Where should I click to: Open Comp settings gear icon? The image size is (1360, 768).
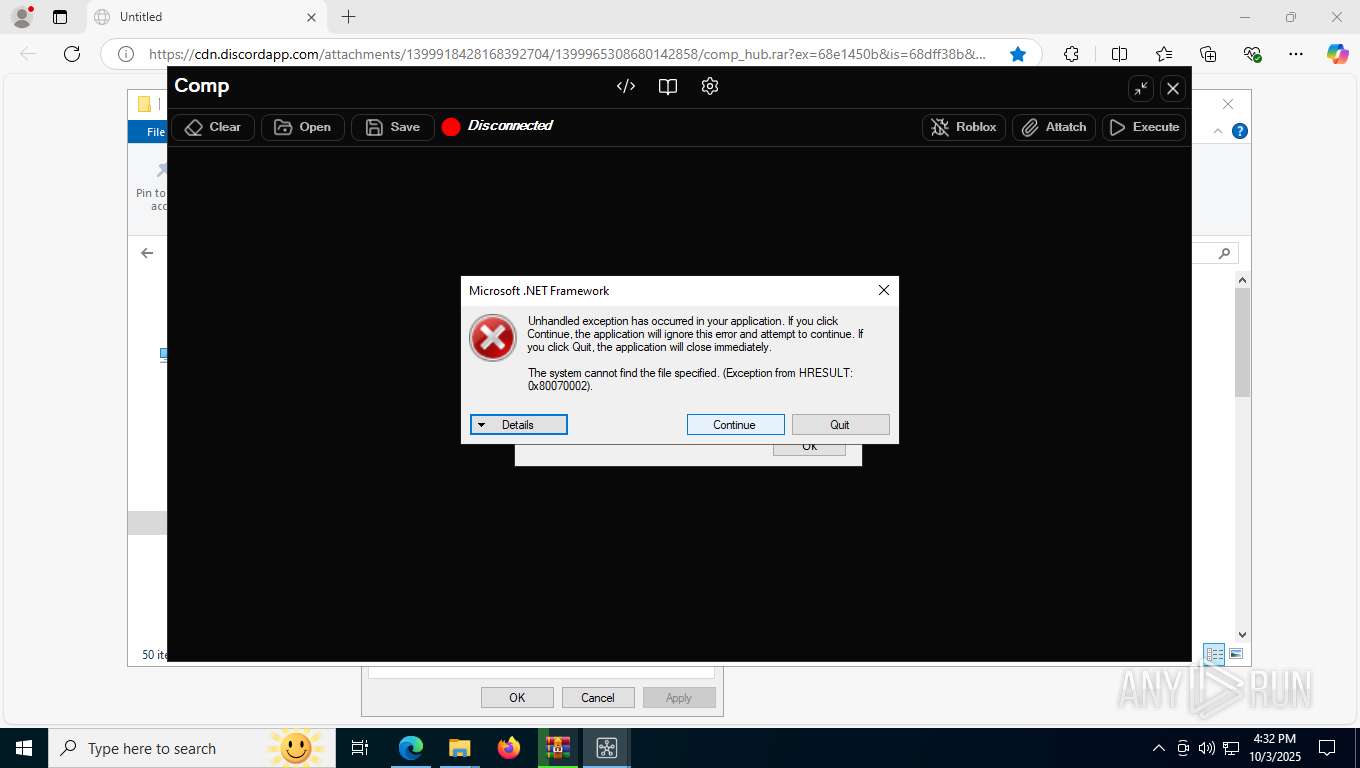pos(710,86)
